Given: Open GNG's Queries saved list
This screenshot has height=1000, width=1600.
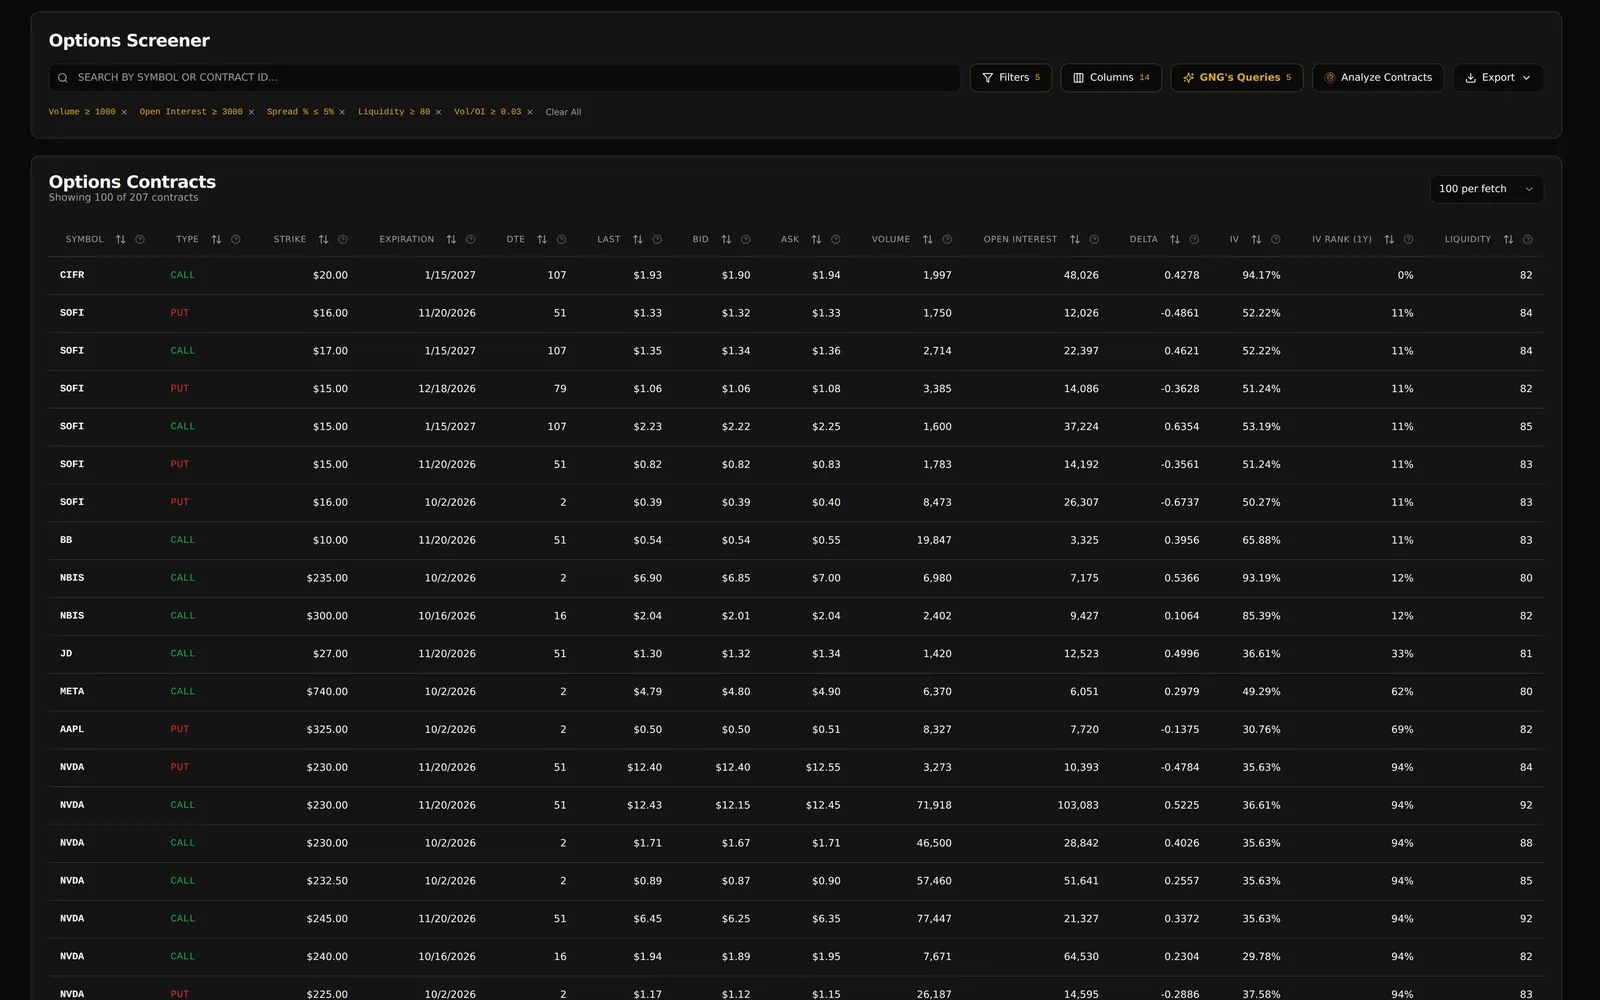Looking at the screenshot, I should tap(1237, 78).
